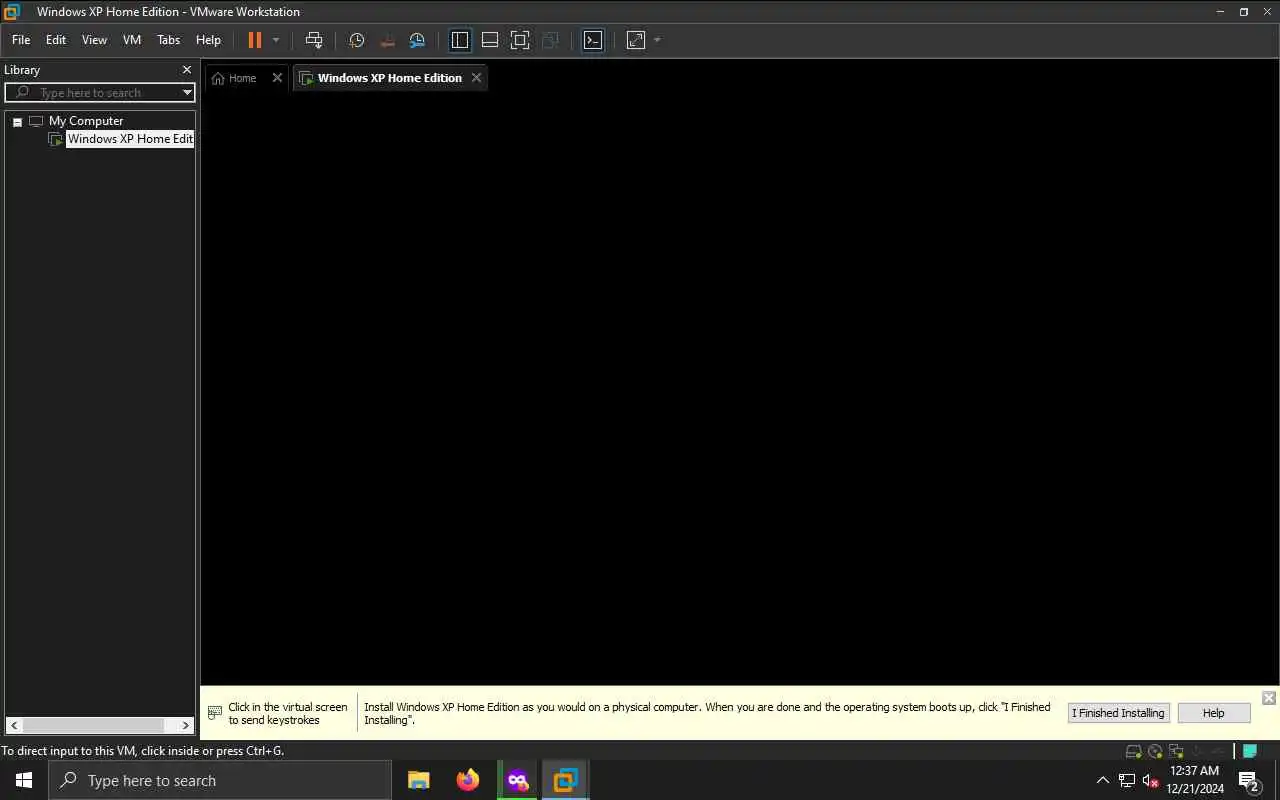Open the Tabs menu
This screenshot has width=1280, height=800.
[x=169, y=40]
